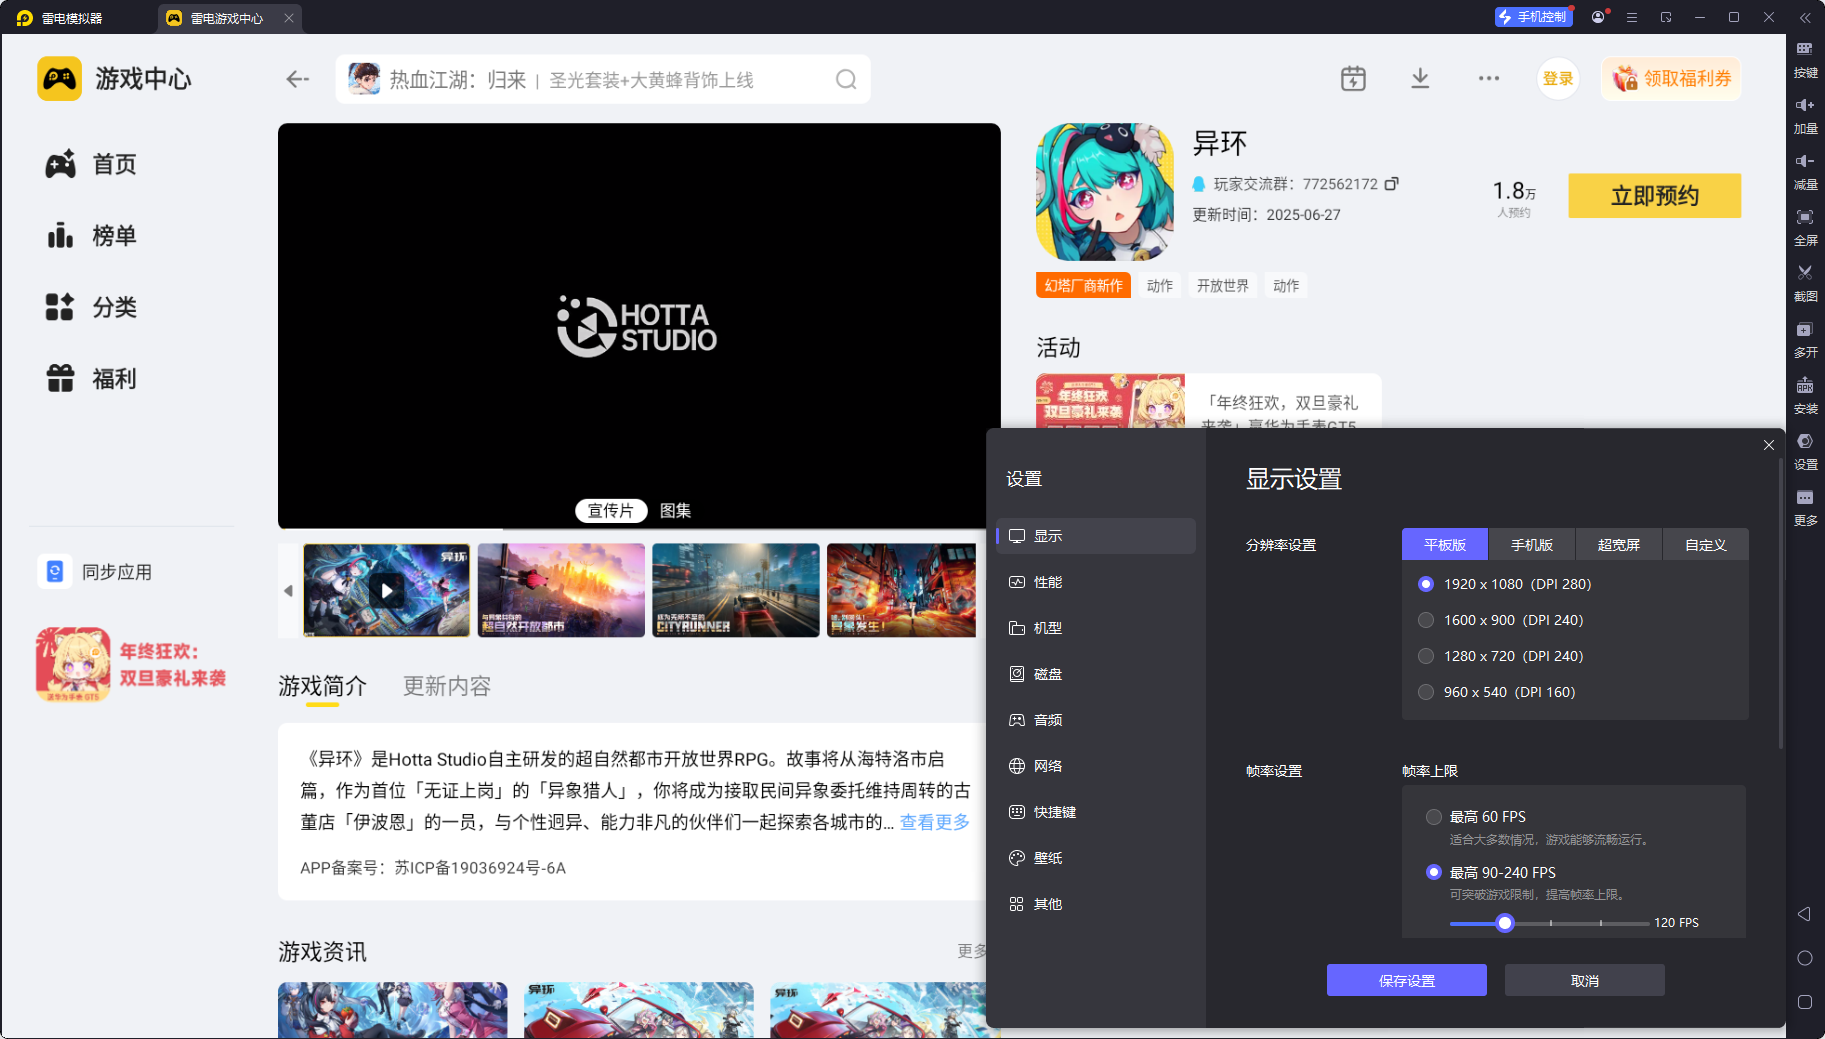Screen dimensions: 1825x1039
Task: Open the downloads icon in header
Action: pos(1420,79)
